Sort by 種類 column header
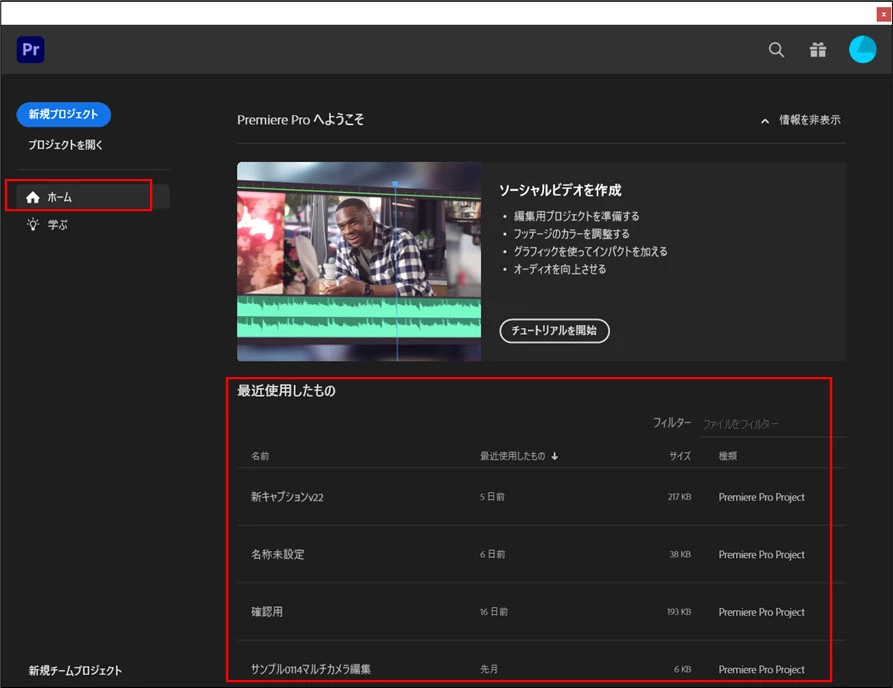The height and width of the screenshot is (688, 893). 728,456
